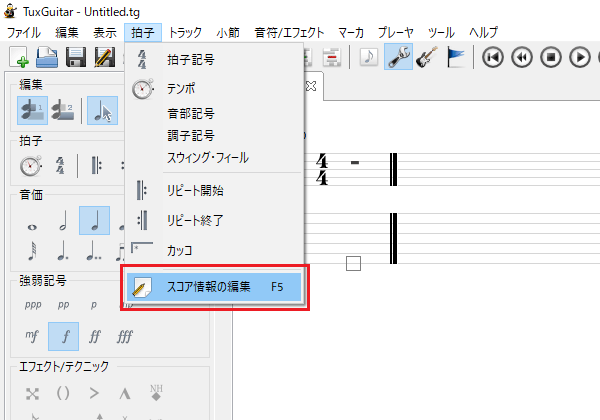Open the 音符/エフェクト menu

tap(289, 33)
